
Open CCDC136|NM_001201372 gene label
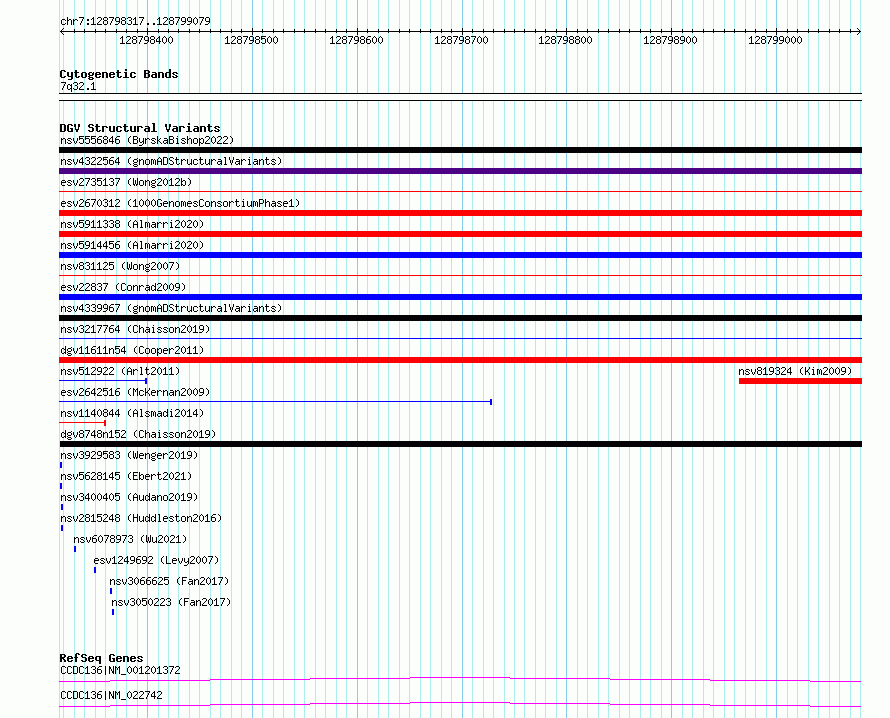(120, 670)
